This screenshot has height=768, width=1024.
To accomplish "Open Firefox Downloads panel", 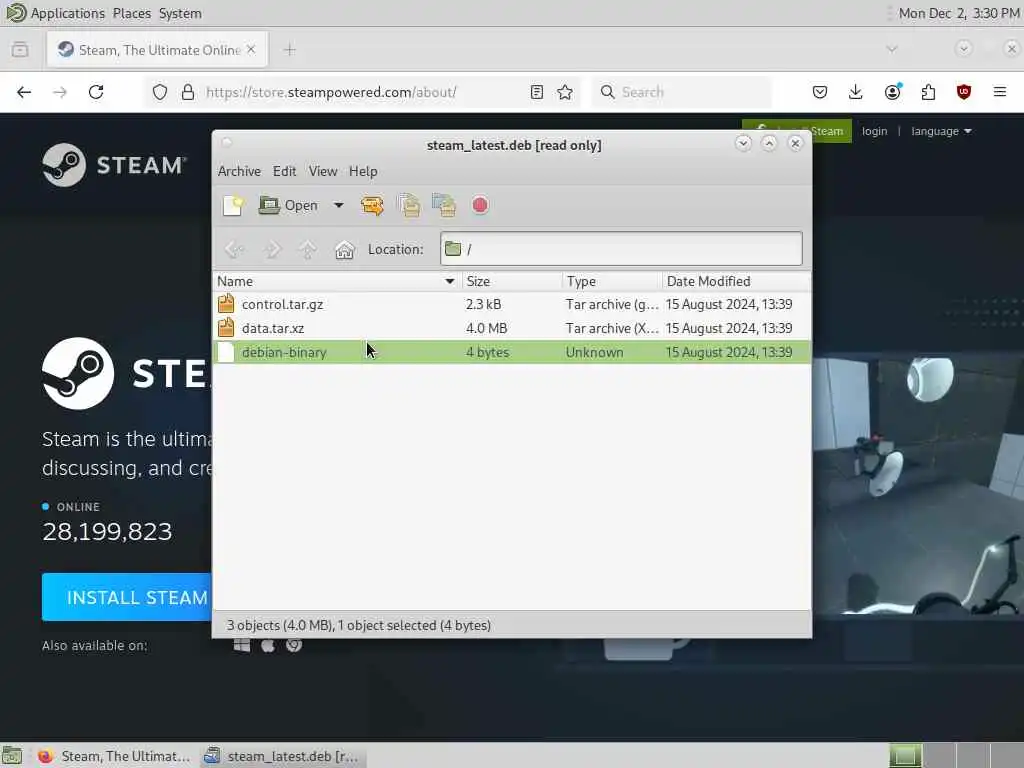I will 856,92.
